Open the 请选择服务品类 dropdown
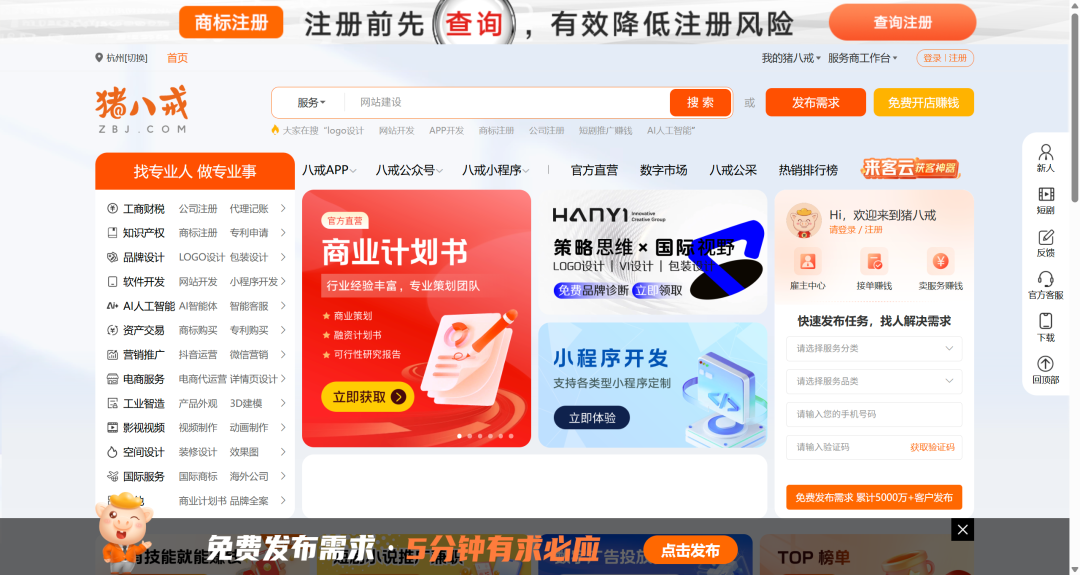This screenshot has height=575, width=1080. coord(874,381)
